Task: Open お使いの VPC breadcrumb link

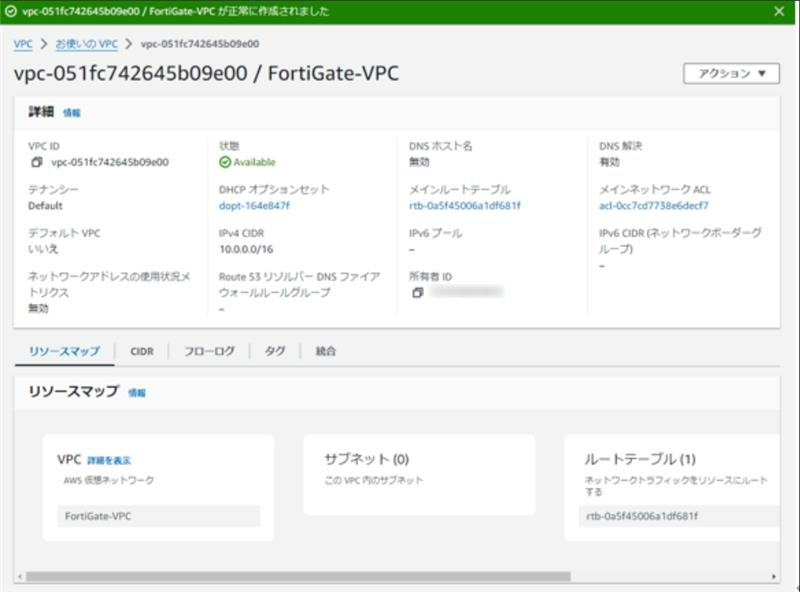Action: pos(86,44)
